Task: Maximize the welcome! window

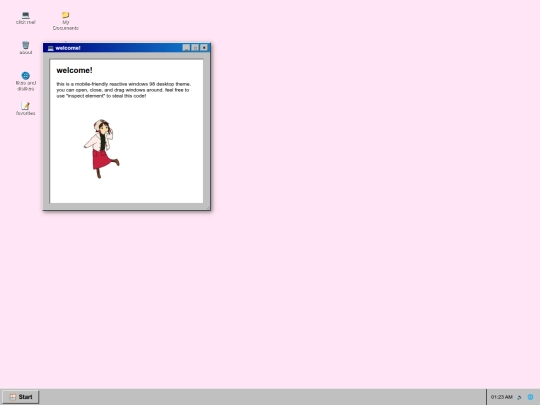Action: click(195, 48)
